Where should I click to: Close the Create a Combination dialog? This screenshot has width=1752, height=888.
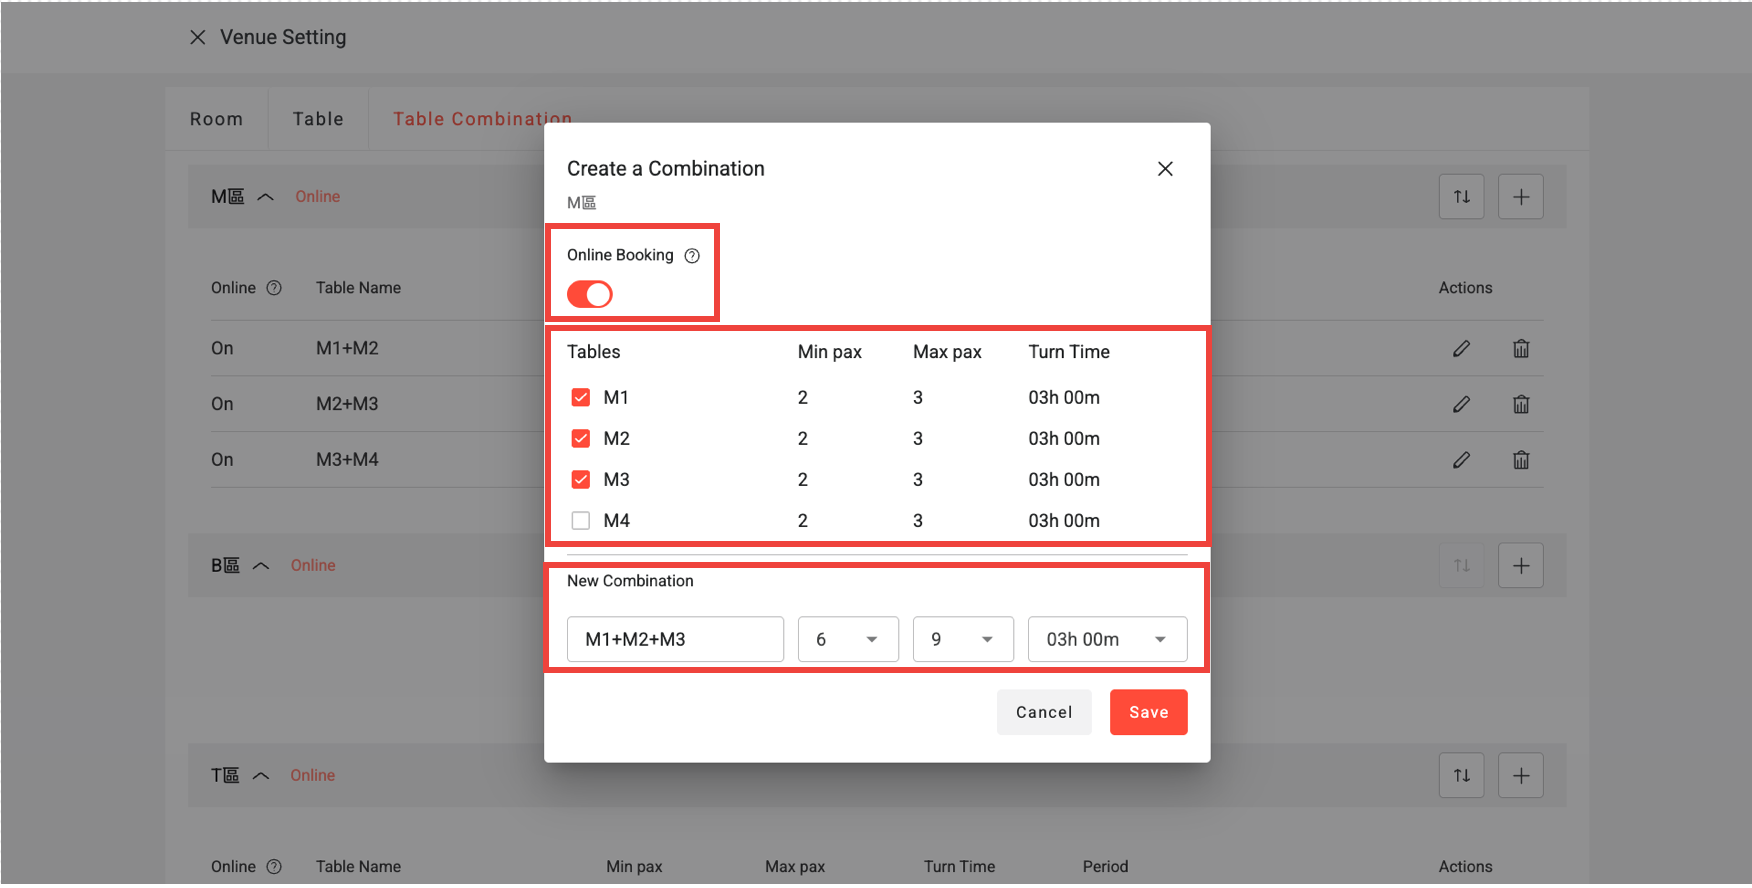tap(1165, 169)
